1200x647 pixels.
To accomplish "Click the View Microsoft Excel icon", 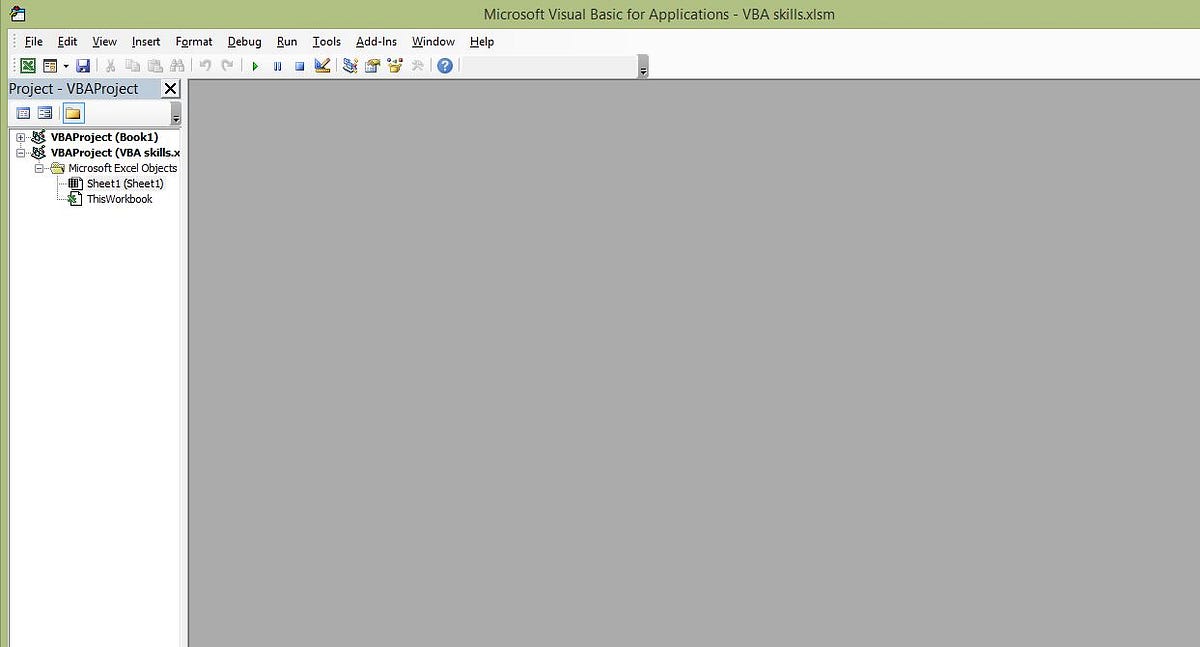I will pos(27,65).
